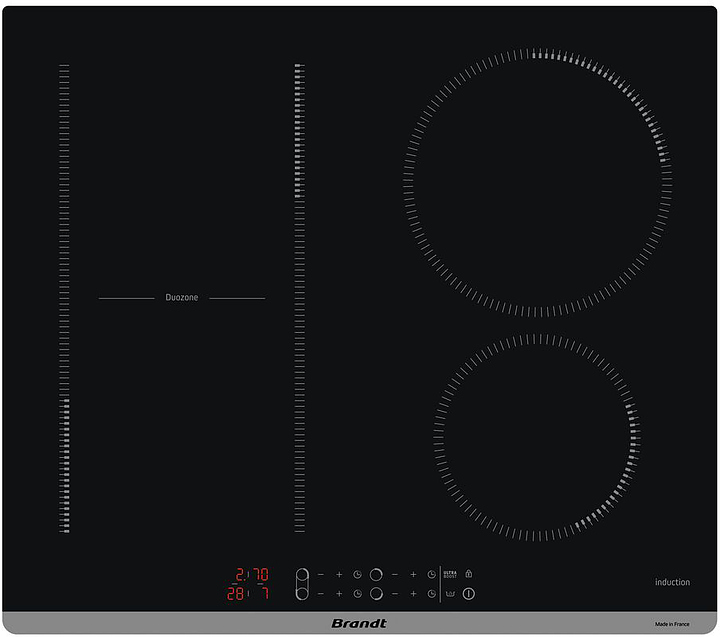Click the Brandt logo on the front strip
Screen dimensions: 720x637
[359, 624]
